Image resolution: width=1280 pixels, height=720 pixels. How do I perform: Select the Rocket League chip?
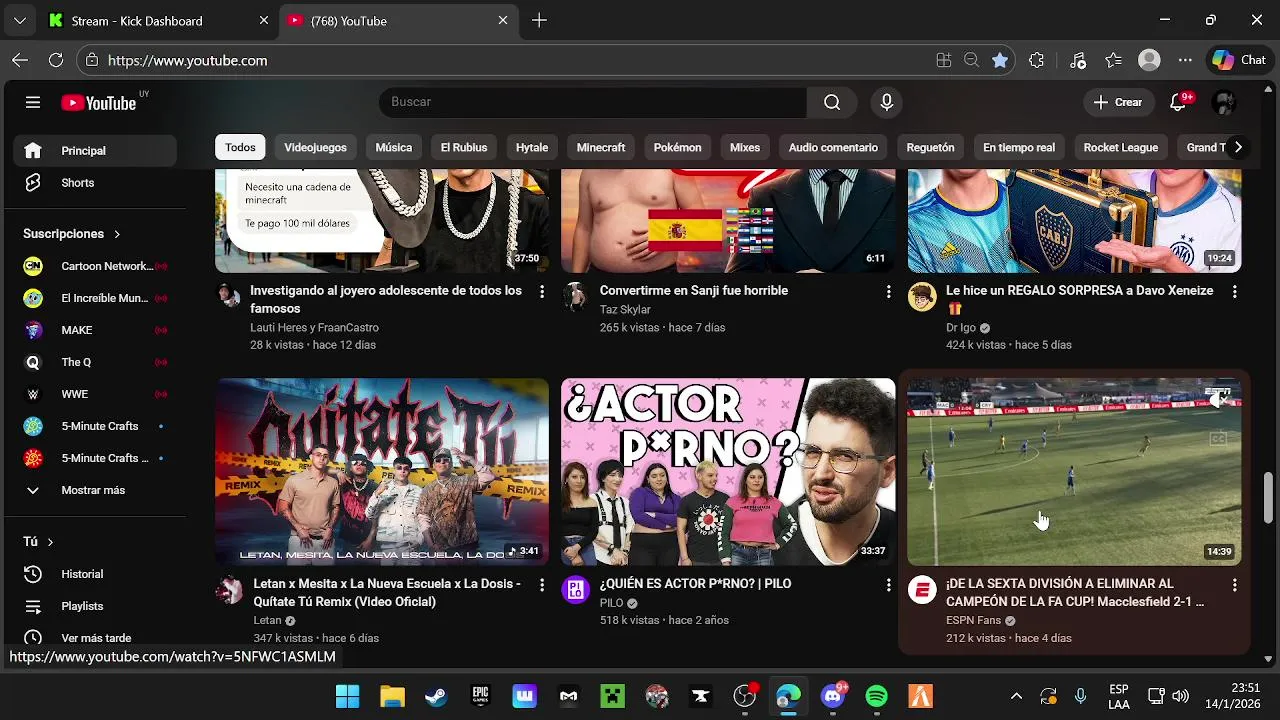pyautogui.click(x=1121, y=147)
